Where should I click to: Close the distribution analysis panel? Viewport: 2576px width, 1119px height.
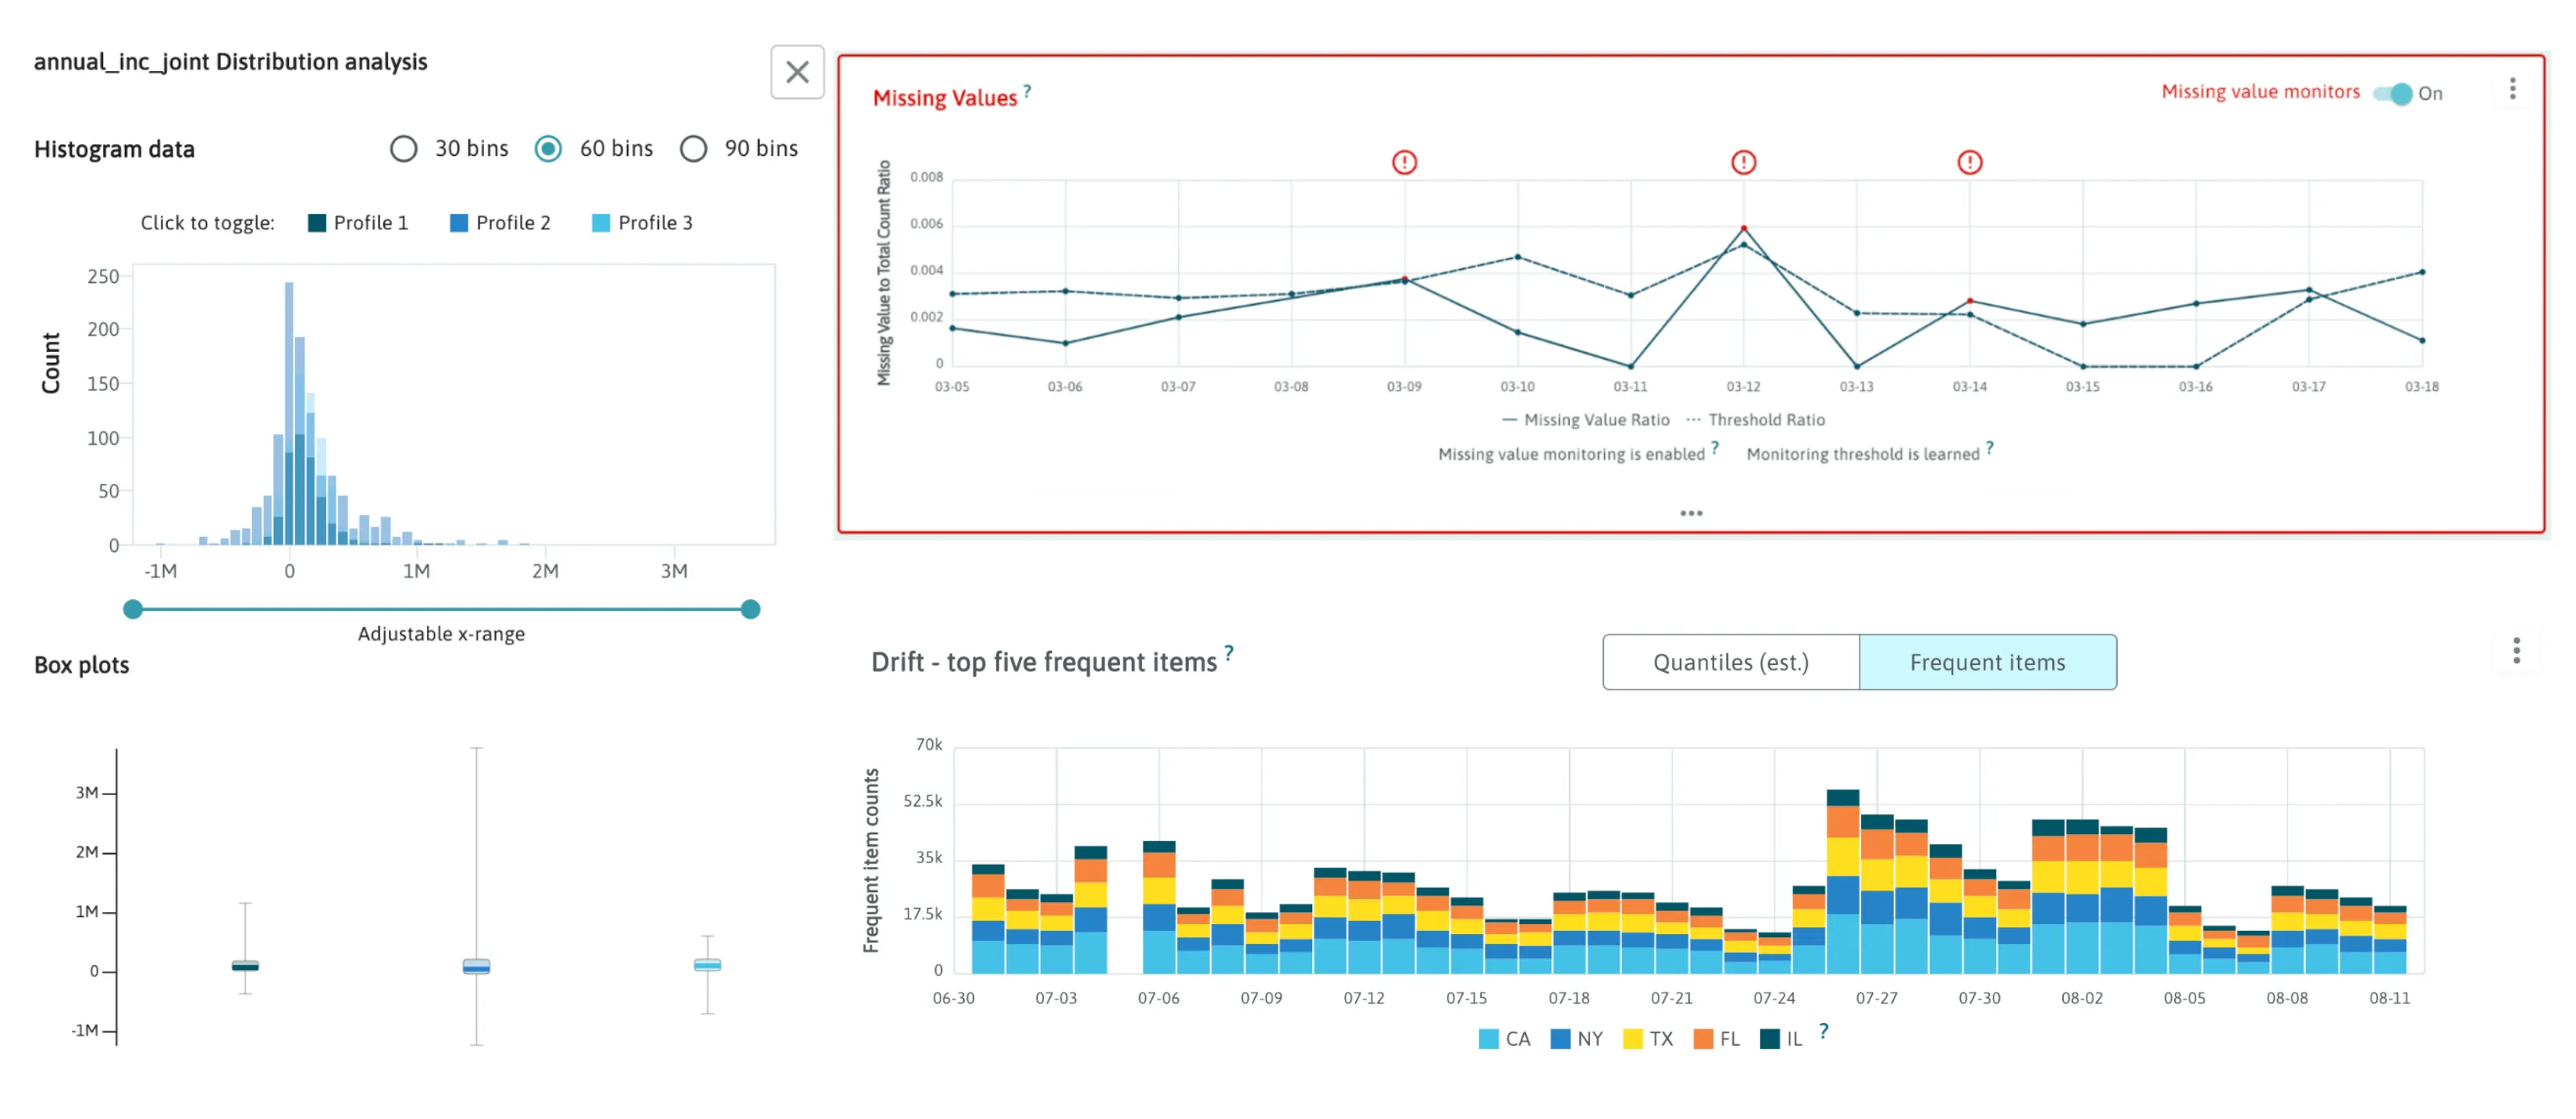tap(797, 72)
